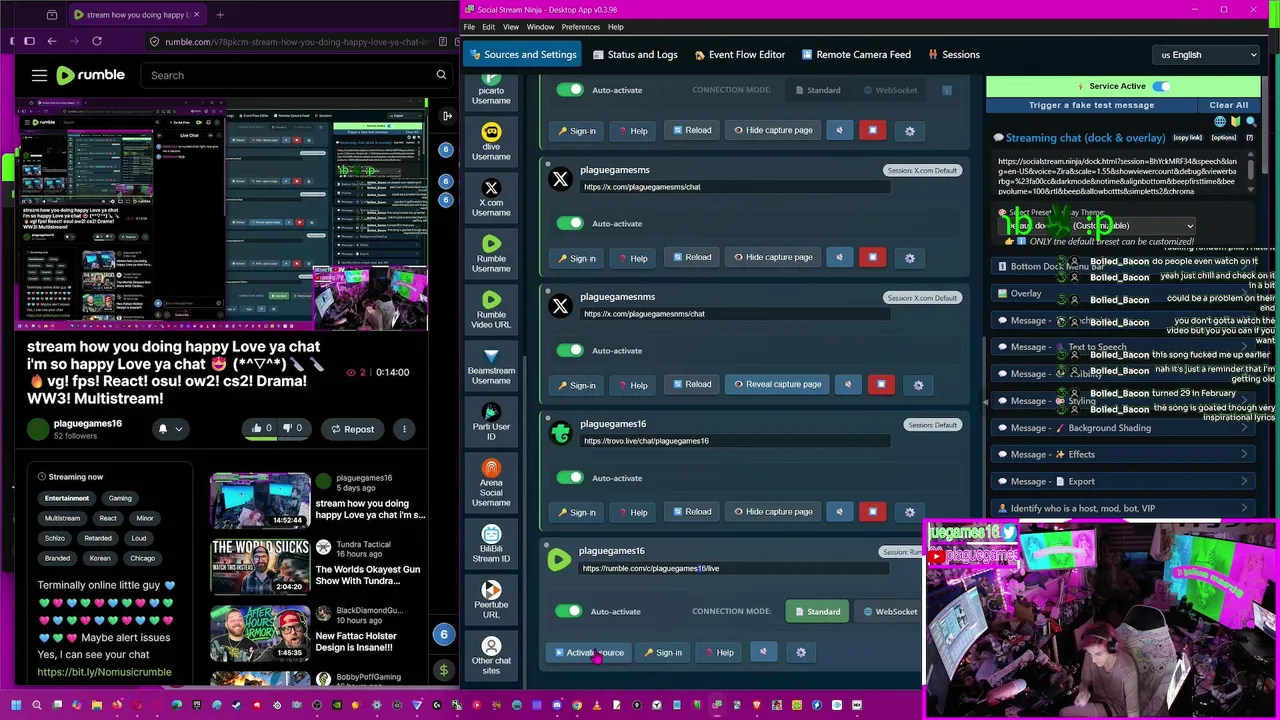Reveal capture page for plaguegamesnms

pyautogui.click(x=777, y=384)
